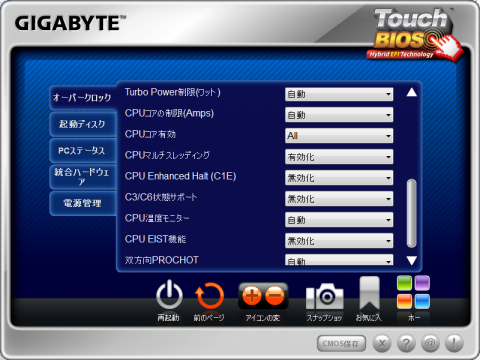The width and height of the screenshot is (480, 360).
Task: Click the round @ button
Action: pyautogui.click(x=430, y=343)
